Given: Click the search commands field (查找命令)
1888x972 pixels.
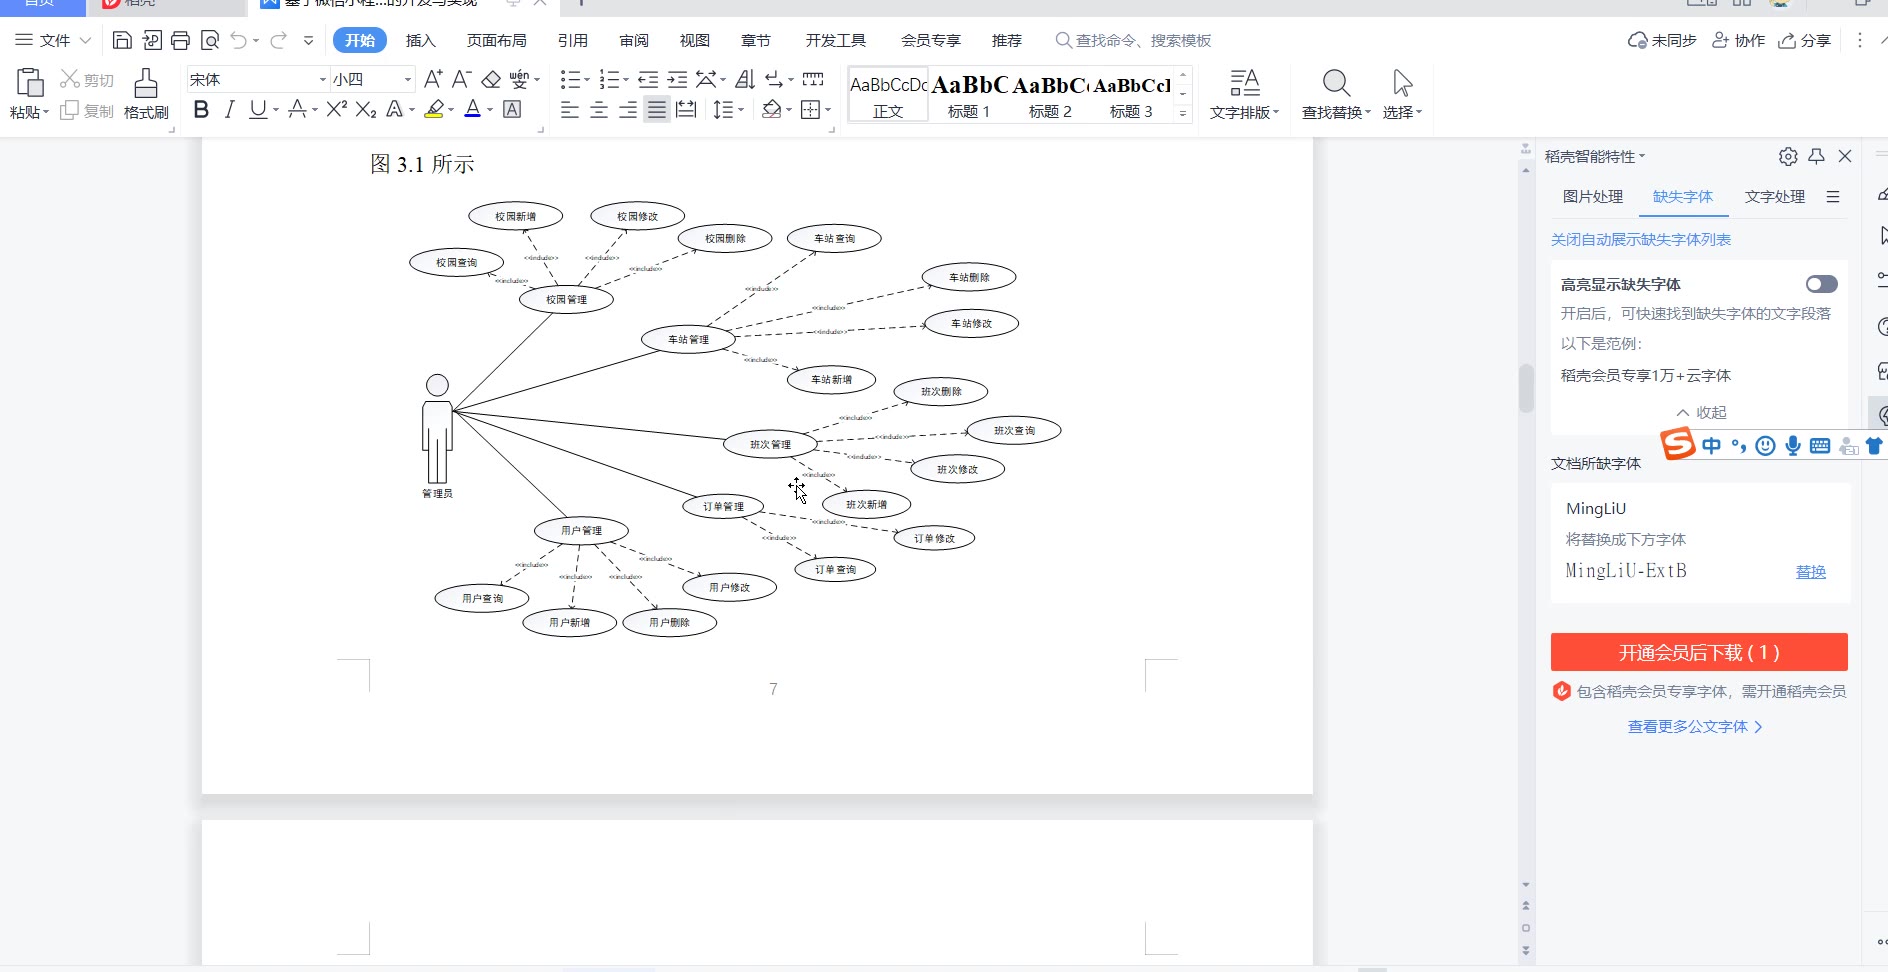Looking at the screenshot, I should click(1134, 40).
